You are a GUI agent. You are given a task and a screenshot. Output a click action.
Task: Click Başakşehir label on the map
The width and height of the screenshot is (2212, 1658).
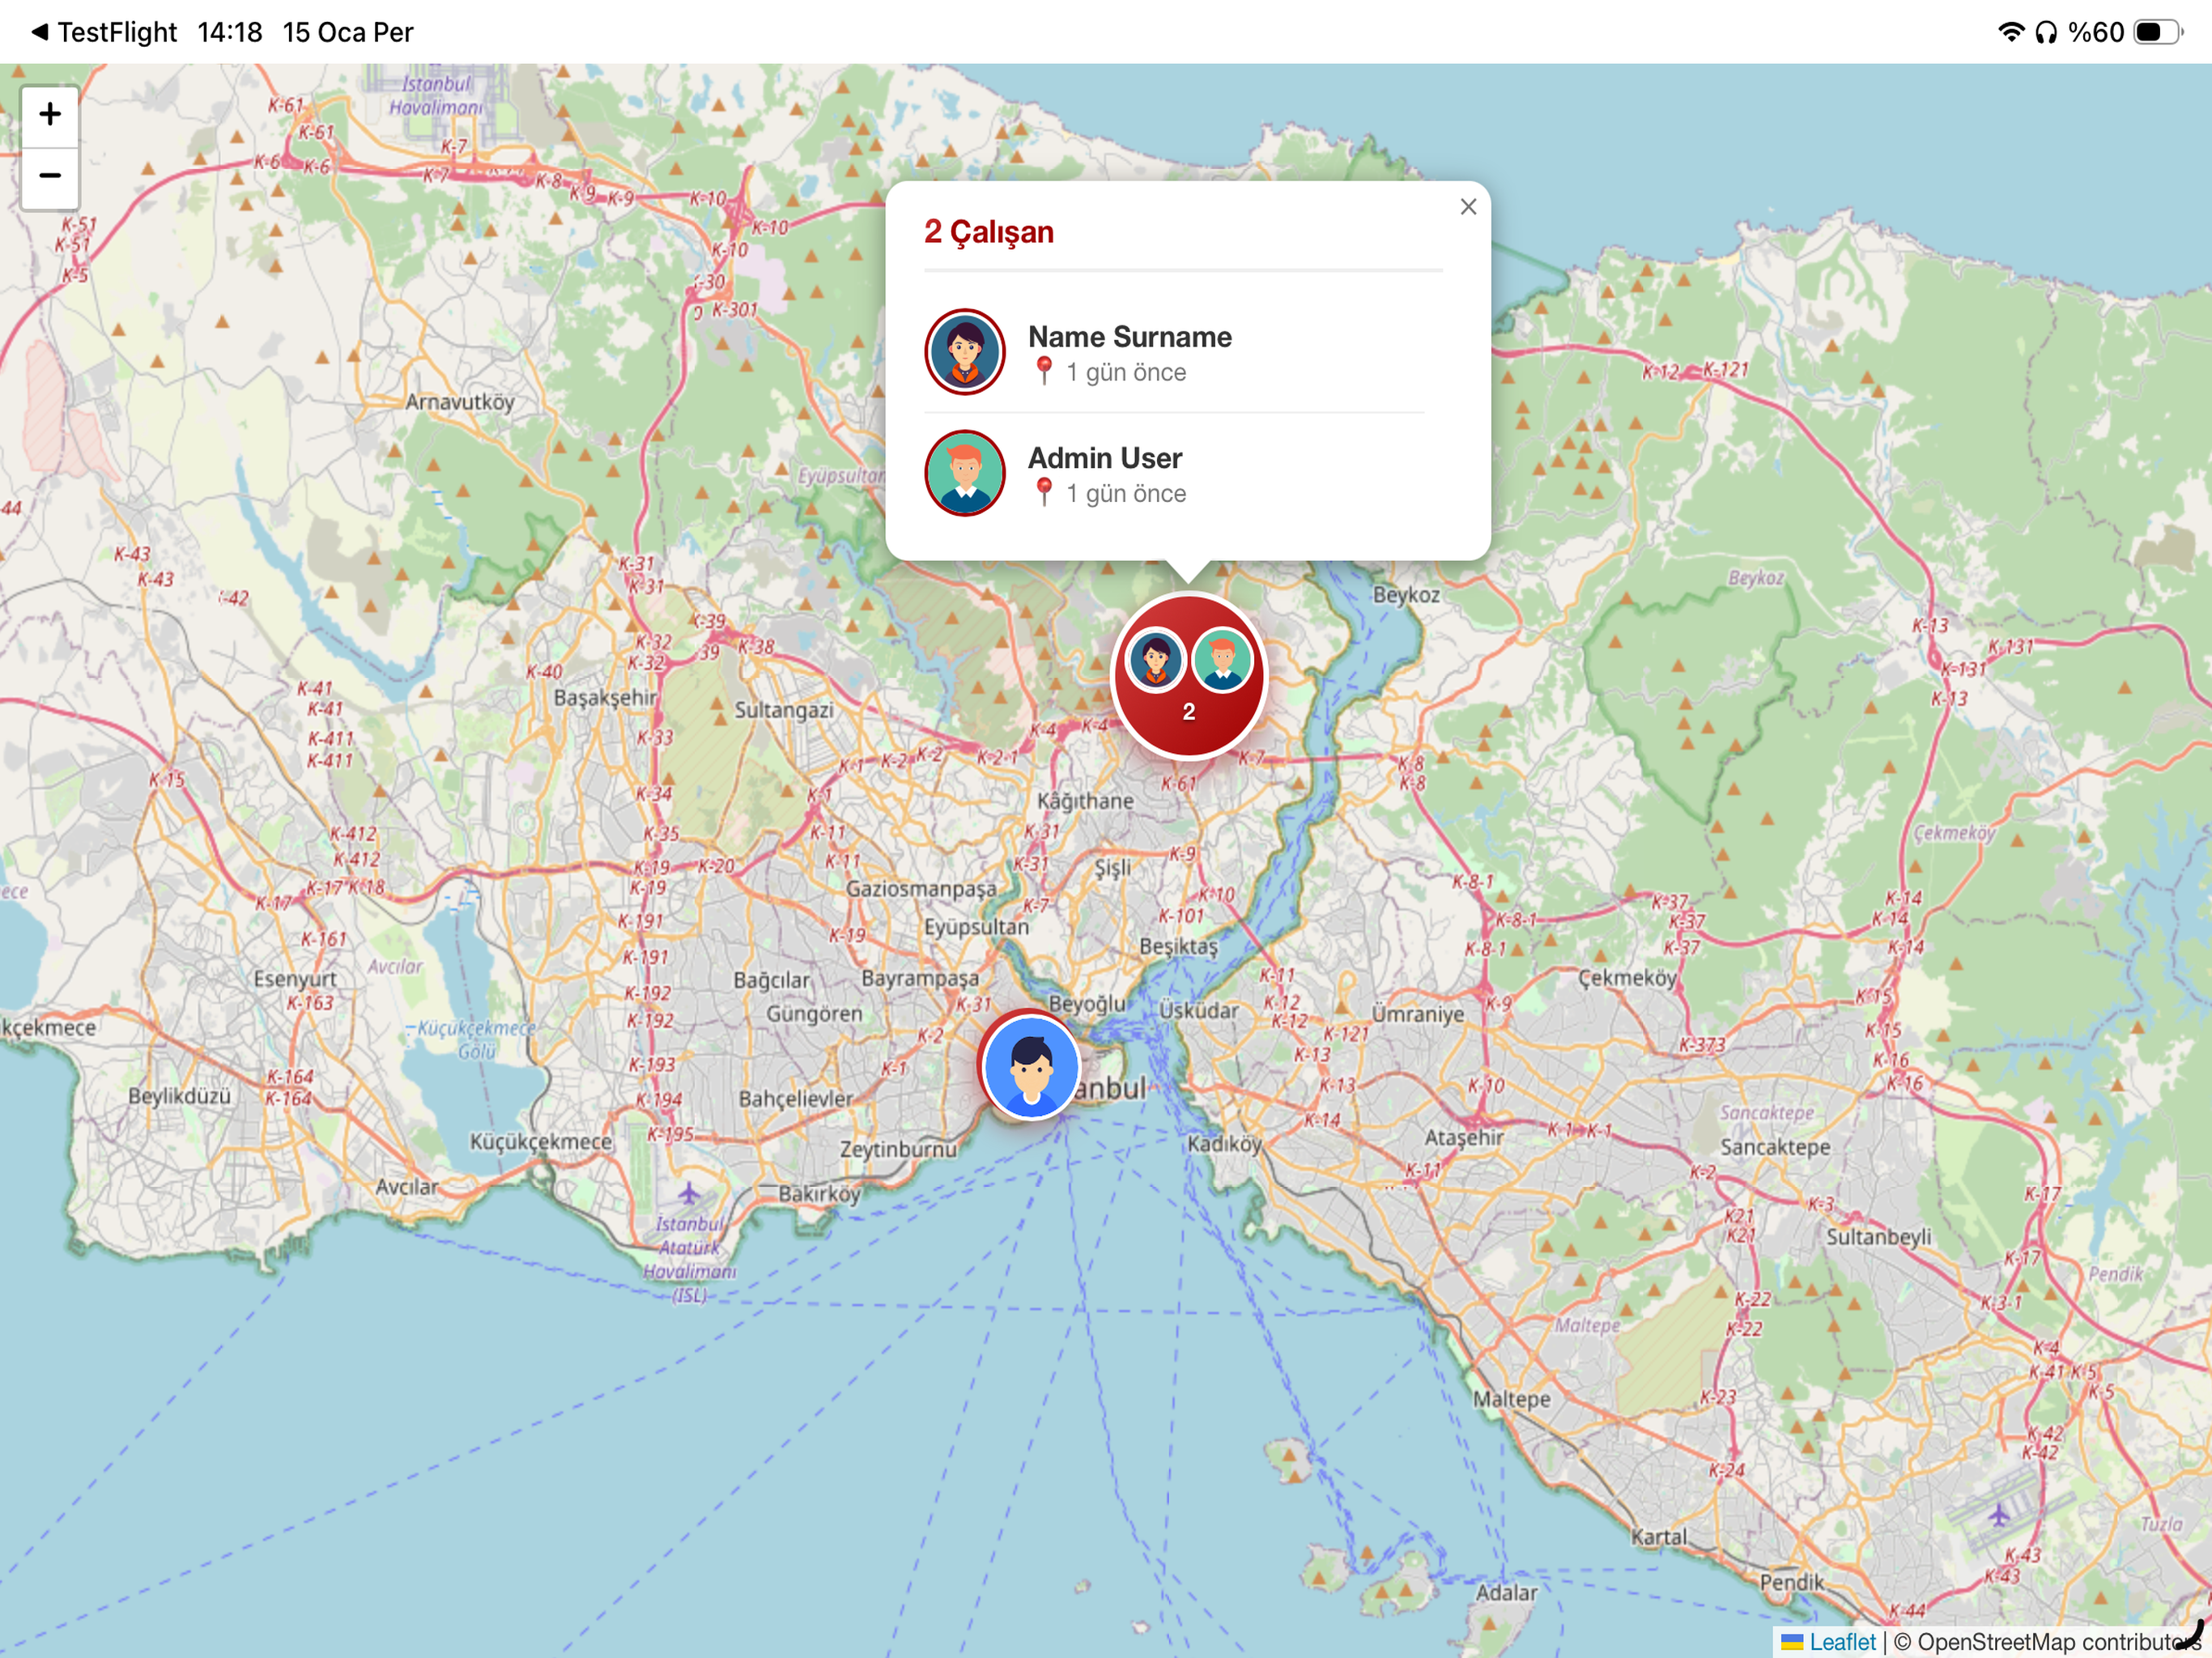605,697
